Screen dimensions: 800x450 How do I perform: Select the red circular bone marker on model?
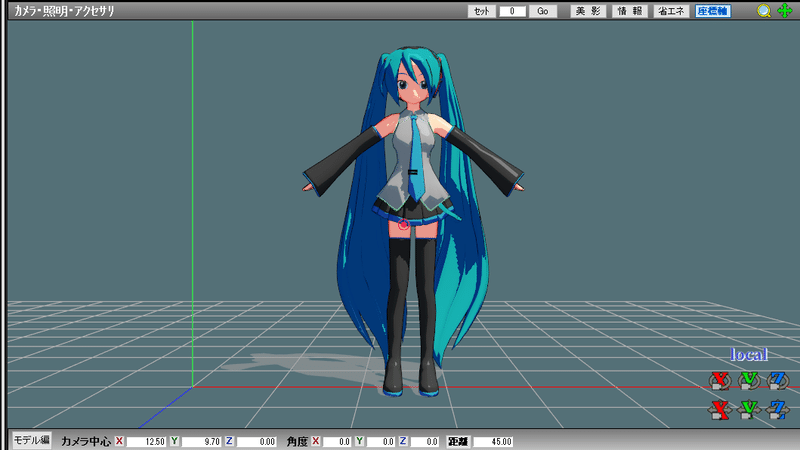403,224
